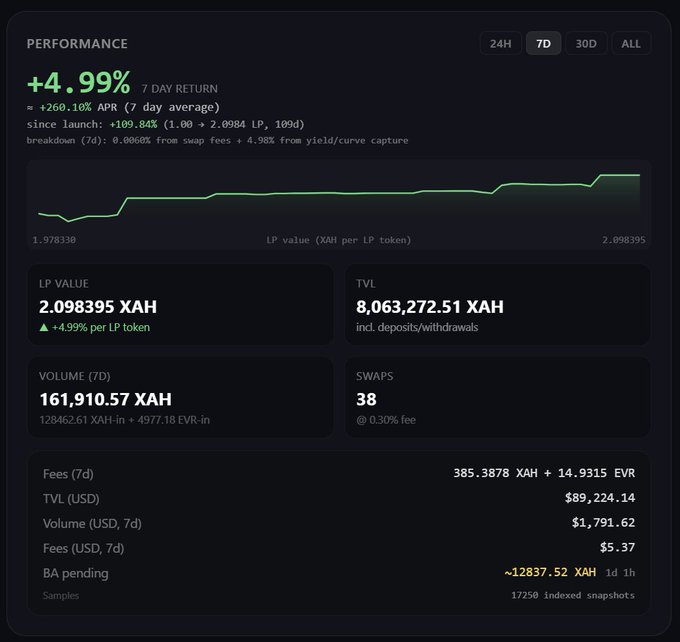The height and width of the screenshot is (642, 680).
Task: Click the 2.098395 XAH value
Action: [98, 307]
